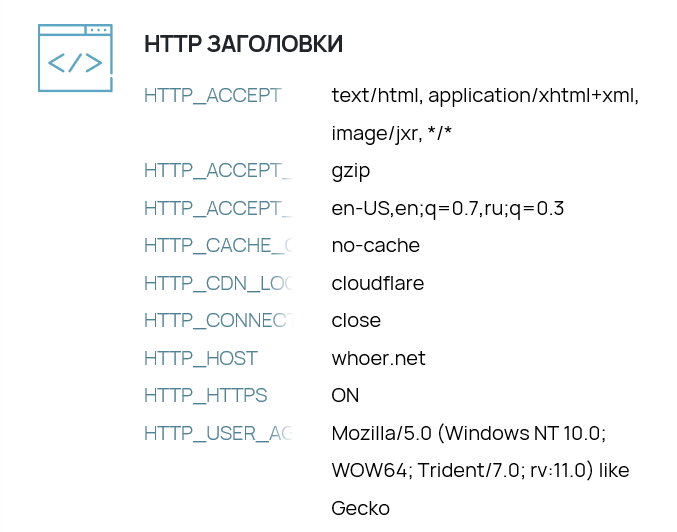This screenshot has height=532, width=677.
Task: Click the HTTP_CDN header label
Action: [x=217, y=284]
